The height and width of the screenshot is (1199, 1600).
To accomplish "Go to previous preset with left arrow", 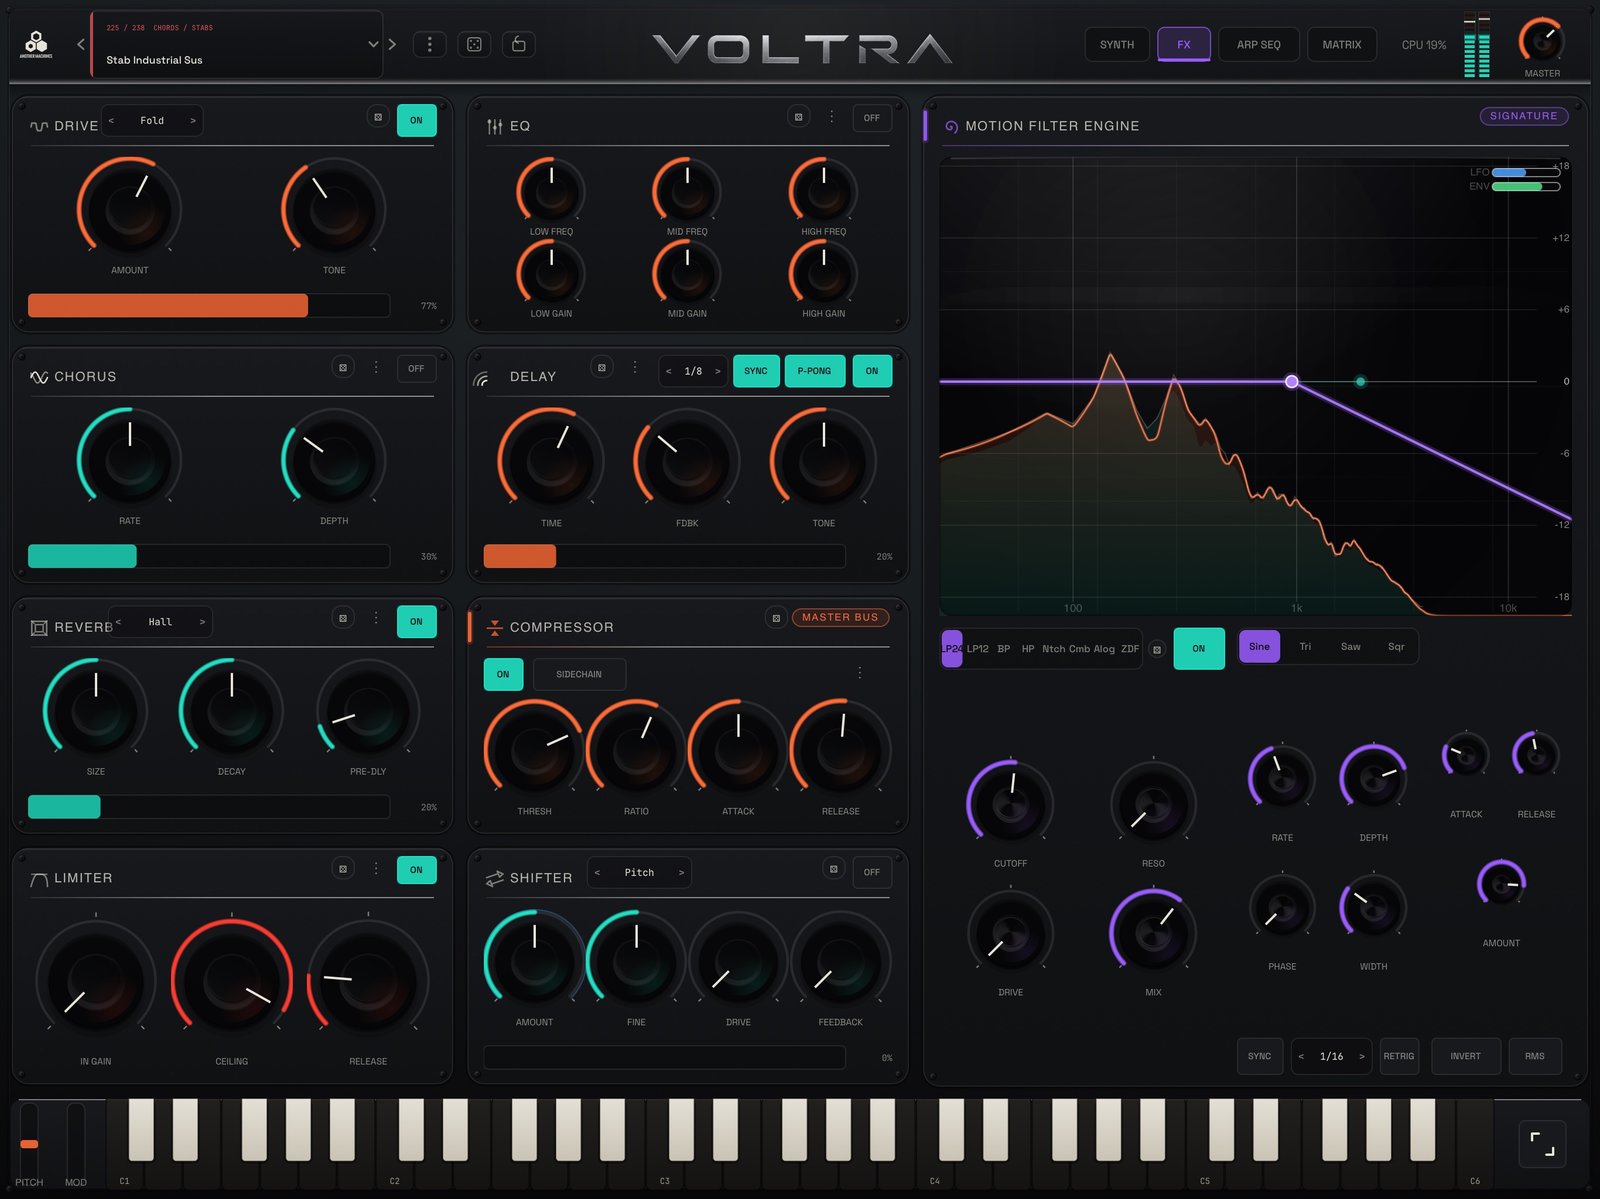I will [x=81, y=44].
